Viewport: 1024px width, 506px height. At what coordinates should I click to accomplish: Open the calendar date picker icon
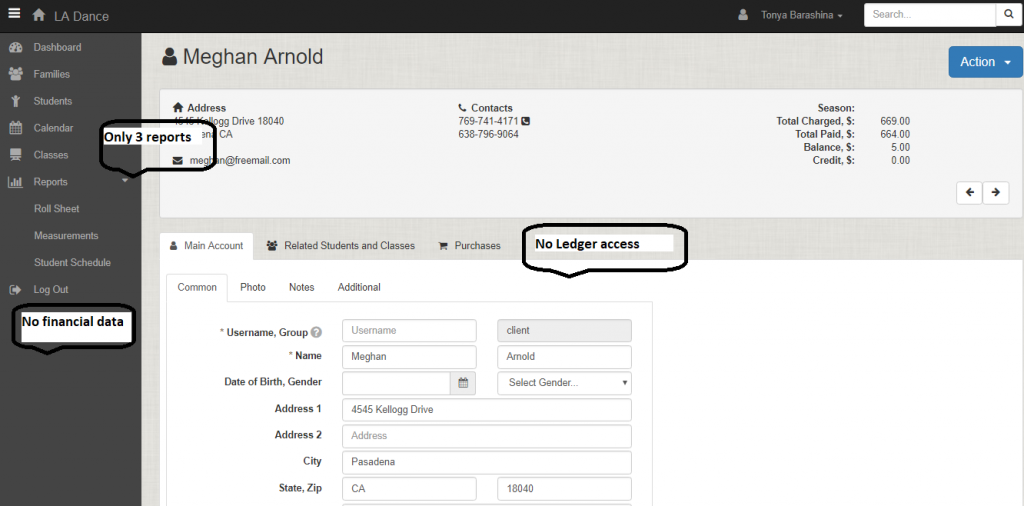(463, 382)
